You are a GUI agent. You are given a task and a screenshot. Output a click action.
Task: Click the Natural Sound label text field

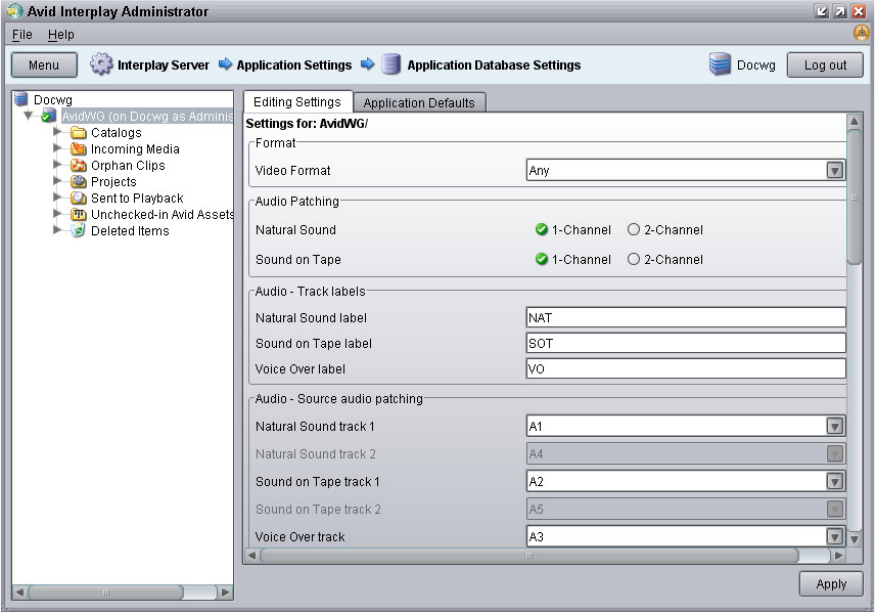click(x=685, y=318)
